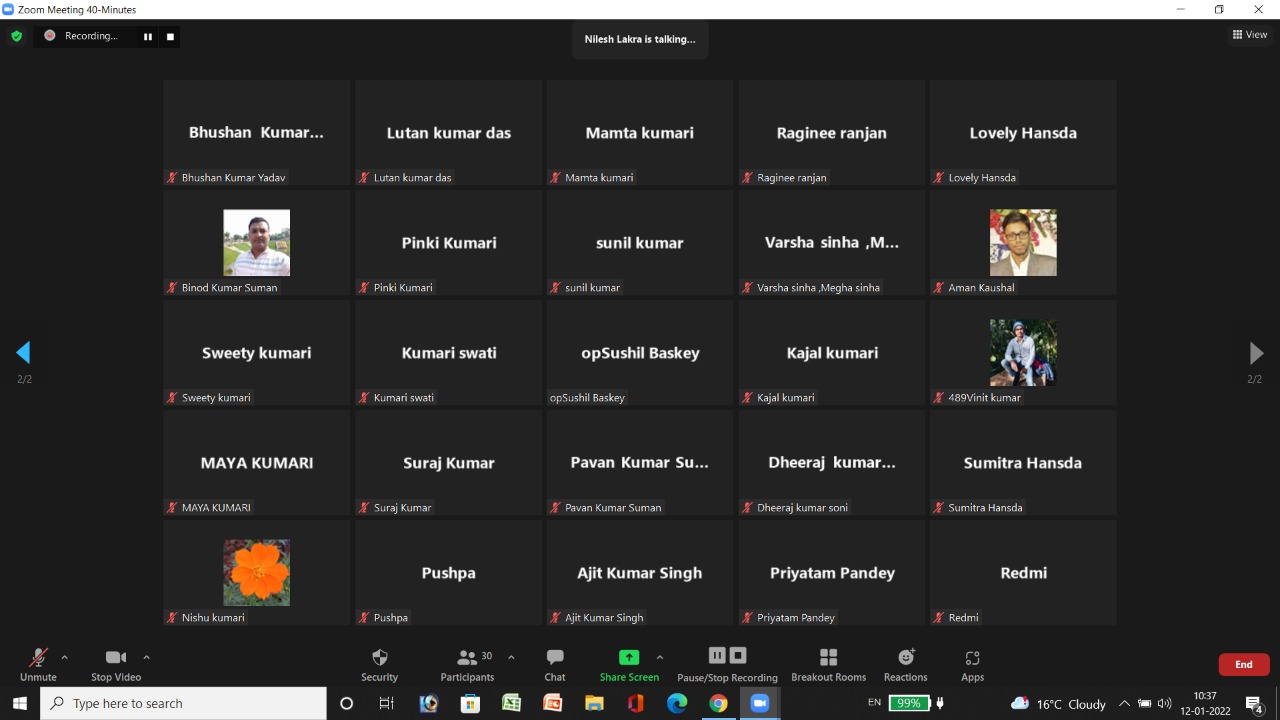Open Microsoft Edge from taskbar
The height and width of the screenshot is (720, 1280).
pyautogui.click(x=677, y=703)
